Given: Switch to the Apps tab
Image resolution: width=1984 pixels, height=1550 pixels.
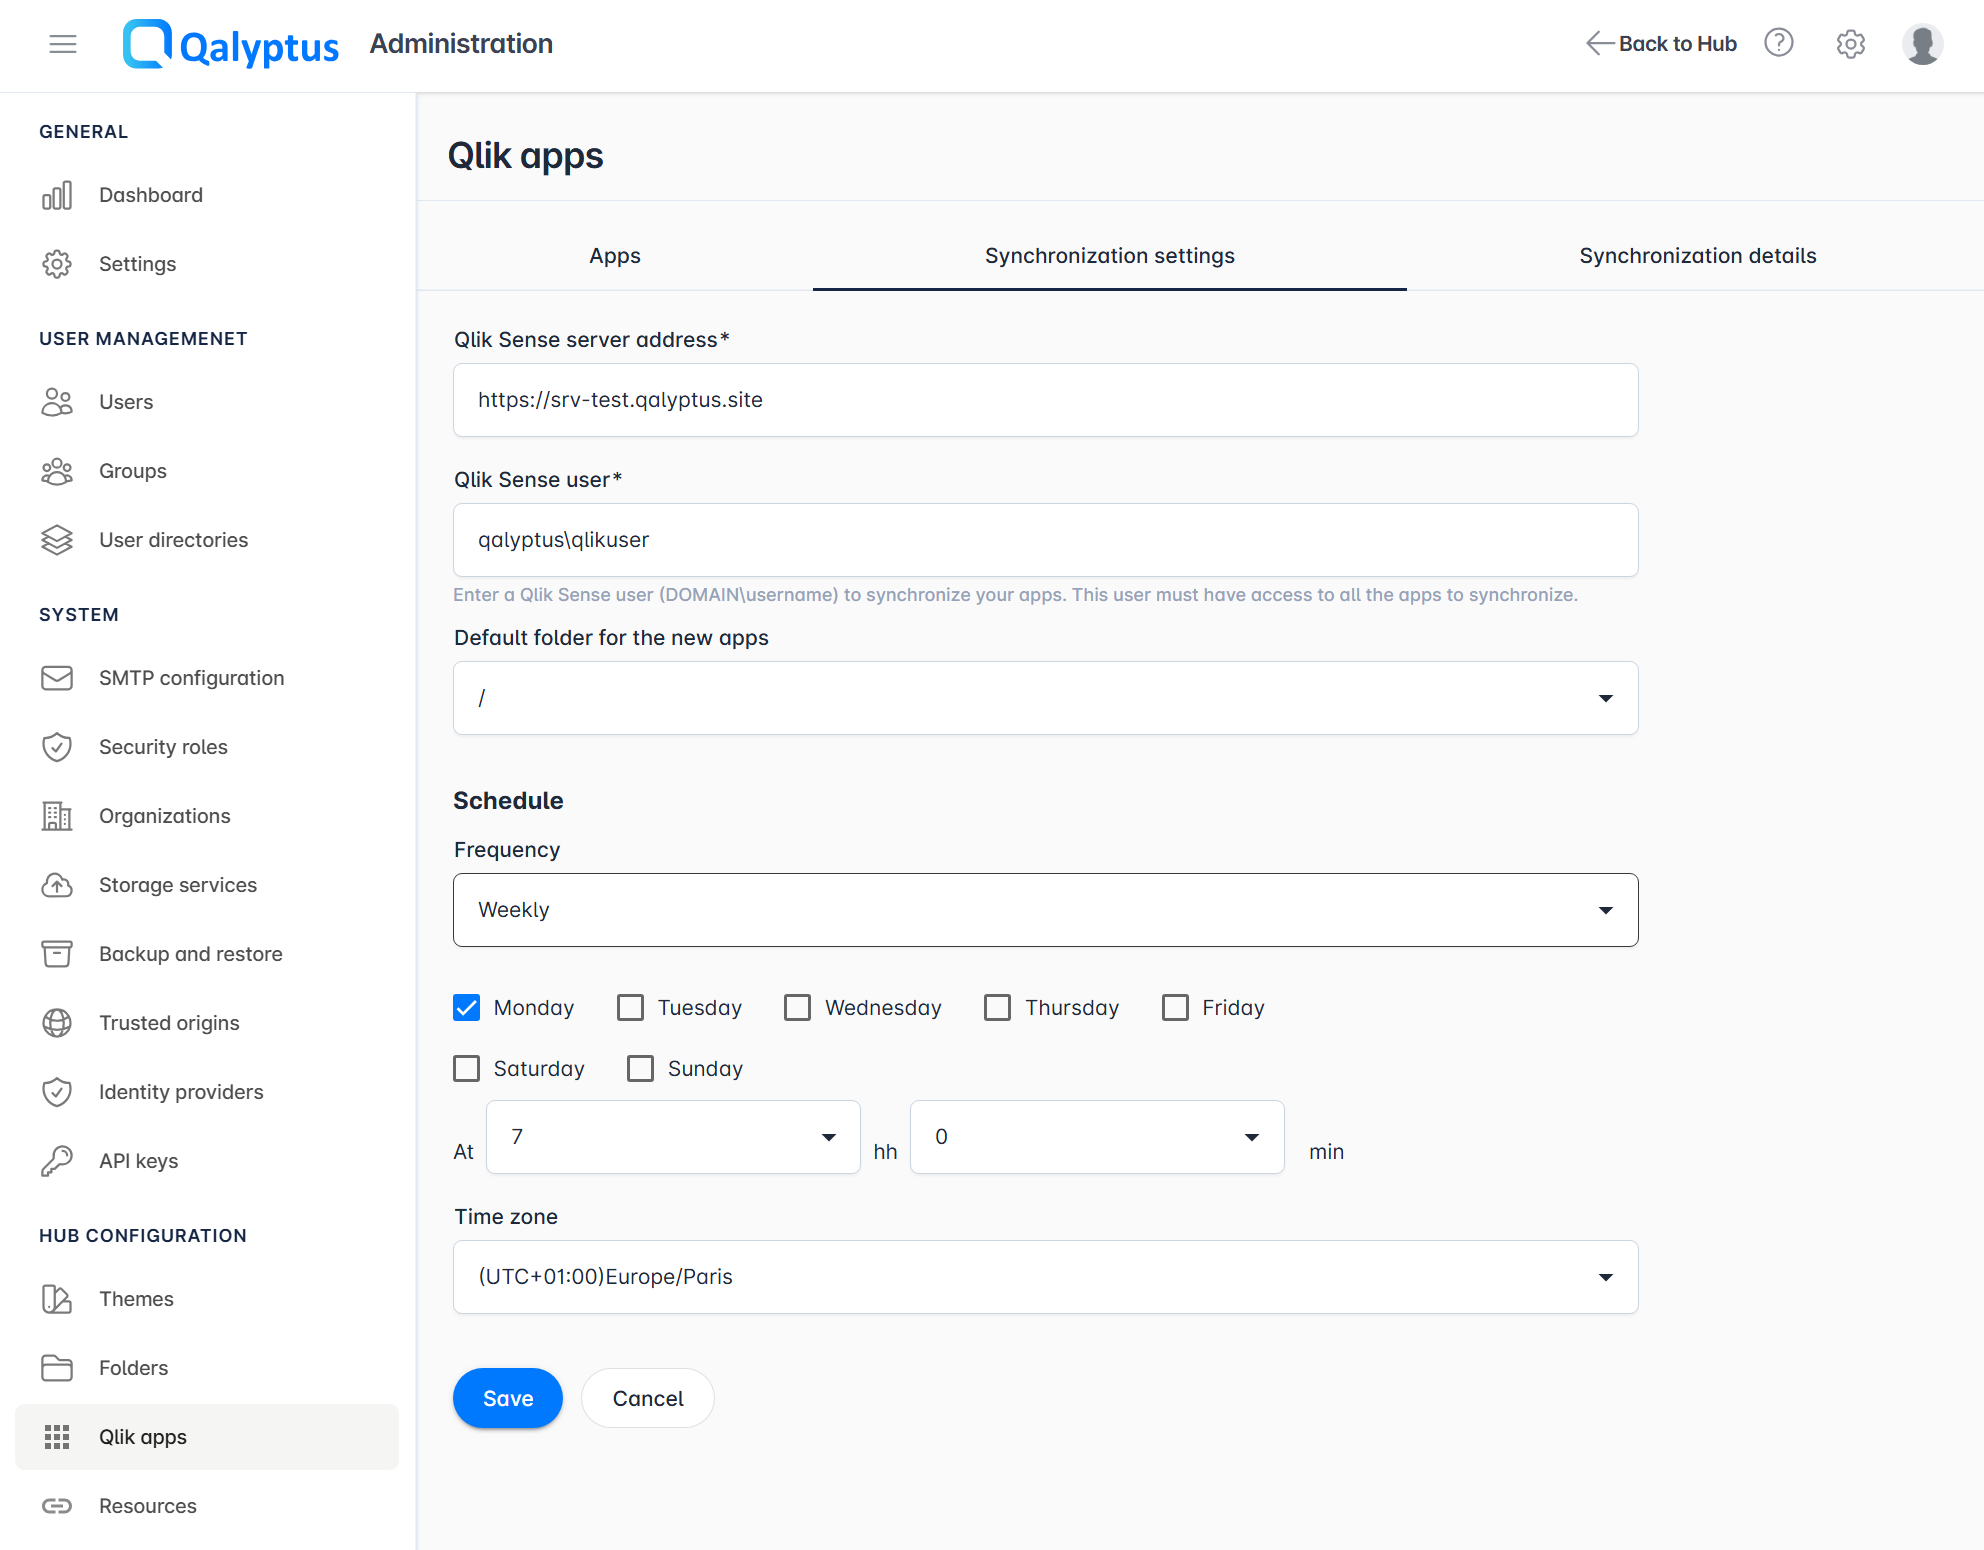Looking at the screenshot, I should point(614,255).
